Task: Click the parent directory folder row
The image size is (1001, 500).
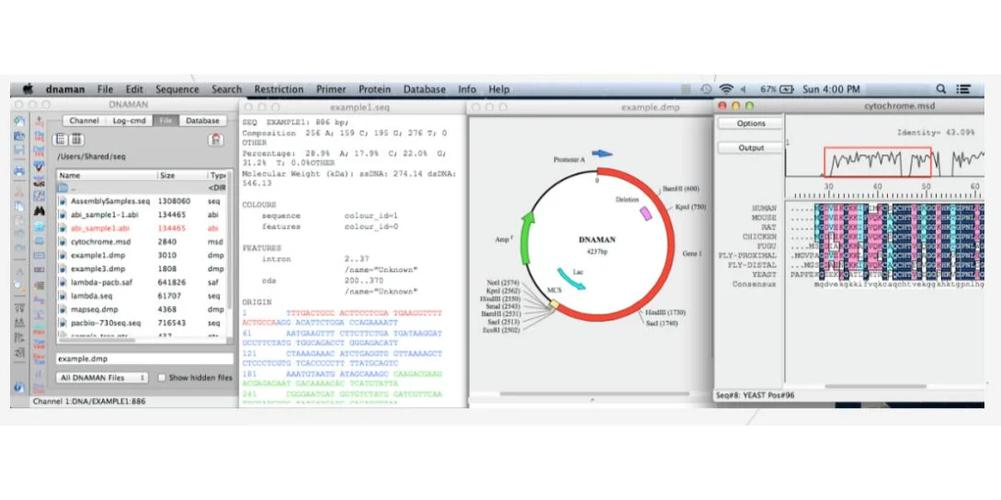Action: [x=140, y=188]
